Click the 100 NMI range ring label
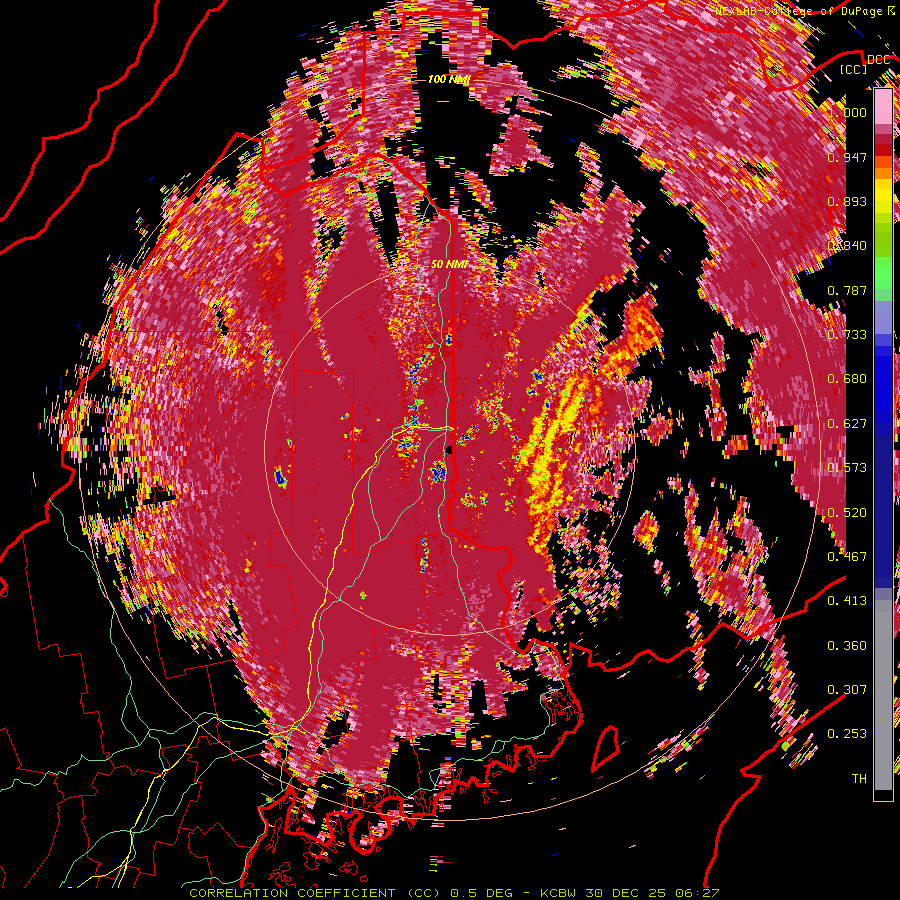The height and width of the screenshot is (900, 900). (x=449, y=79)
